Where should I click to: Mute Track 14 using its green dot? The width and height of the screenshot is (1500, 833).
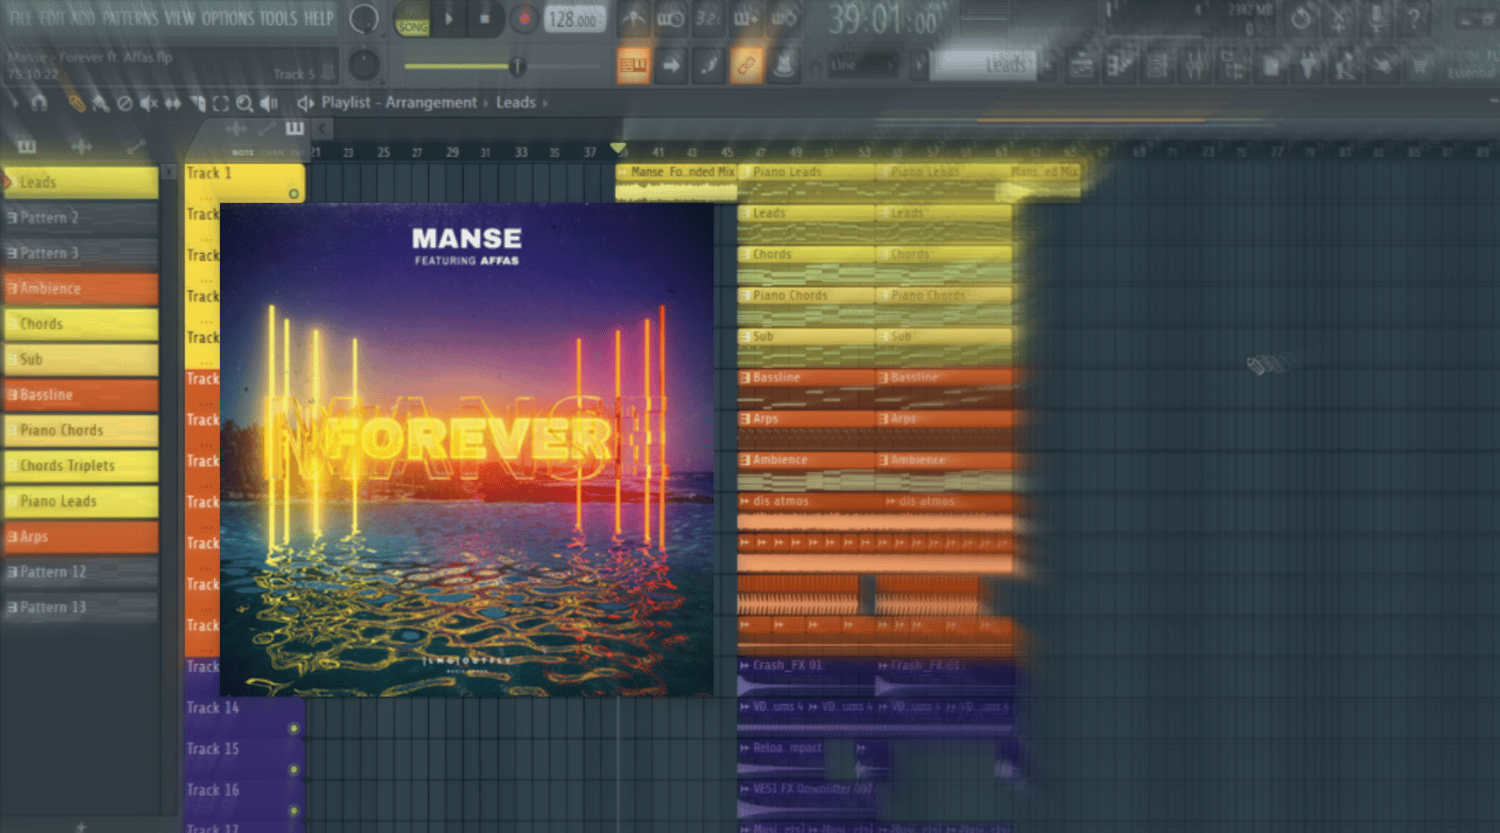[294, 729]
